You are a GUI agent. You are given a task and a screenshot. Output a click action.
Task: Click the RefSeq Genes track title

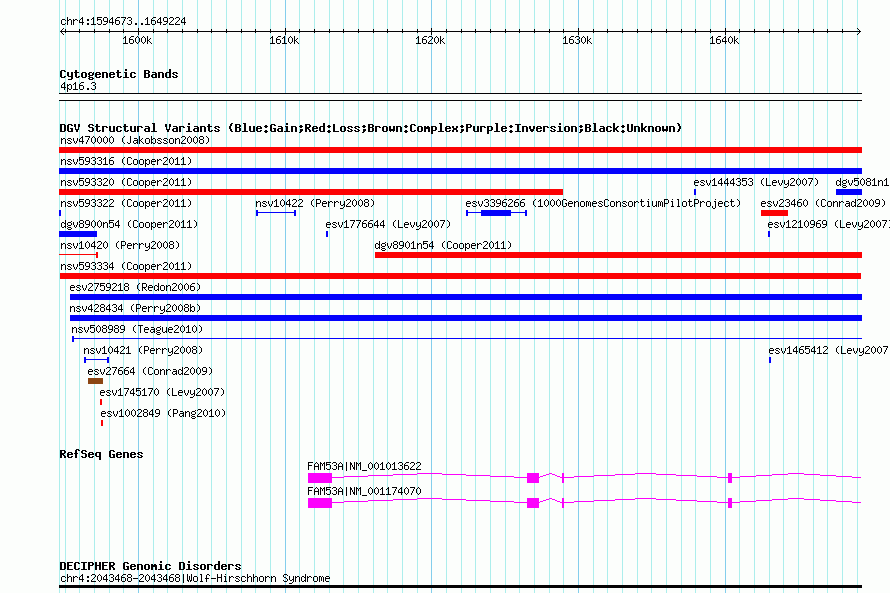tap(102, 454)
